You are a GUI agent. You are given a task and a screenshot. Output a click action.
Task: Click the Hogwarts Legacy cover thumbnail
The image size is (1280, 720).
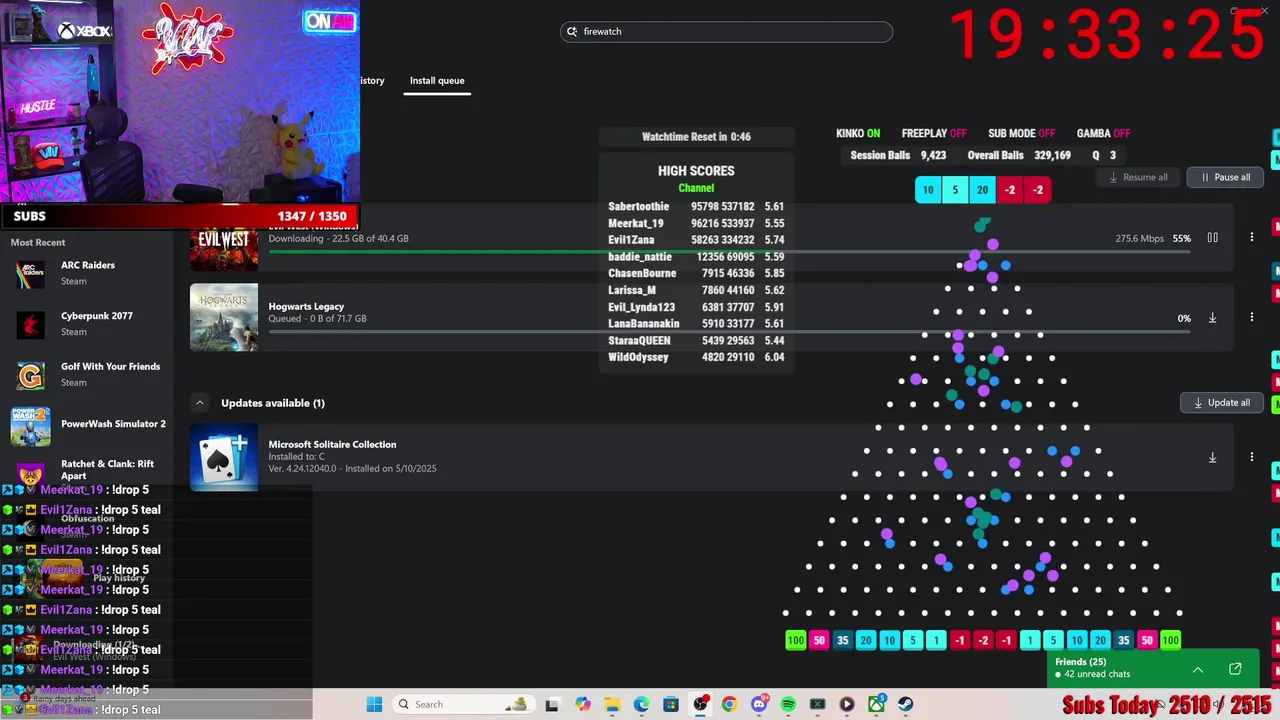224,318
